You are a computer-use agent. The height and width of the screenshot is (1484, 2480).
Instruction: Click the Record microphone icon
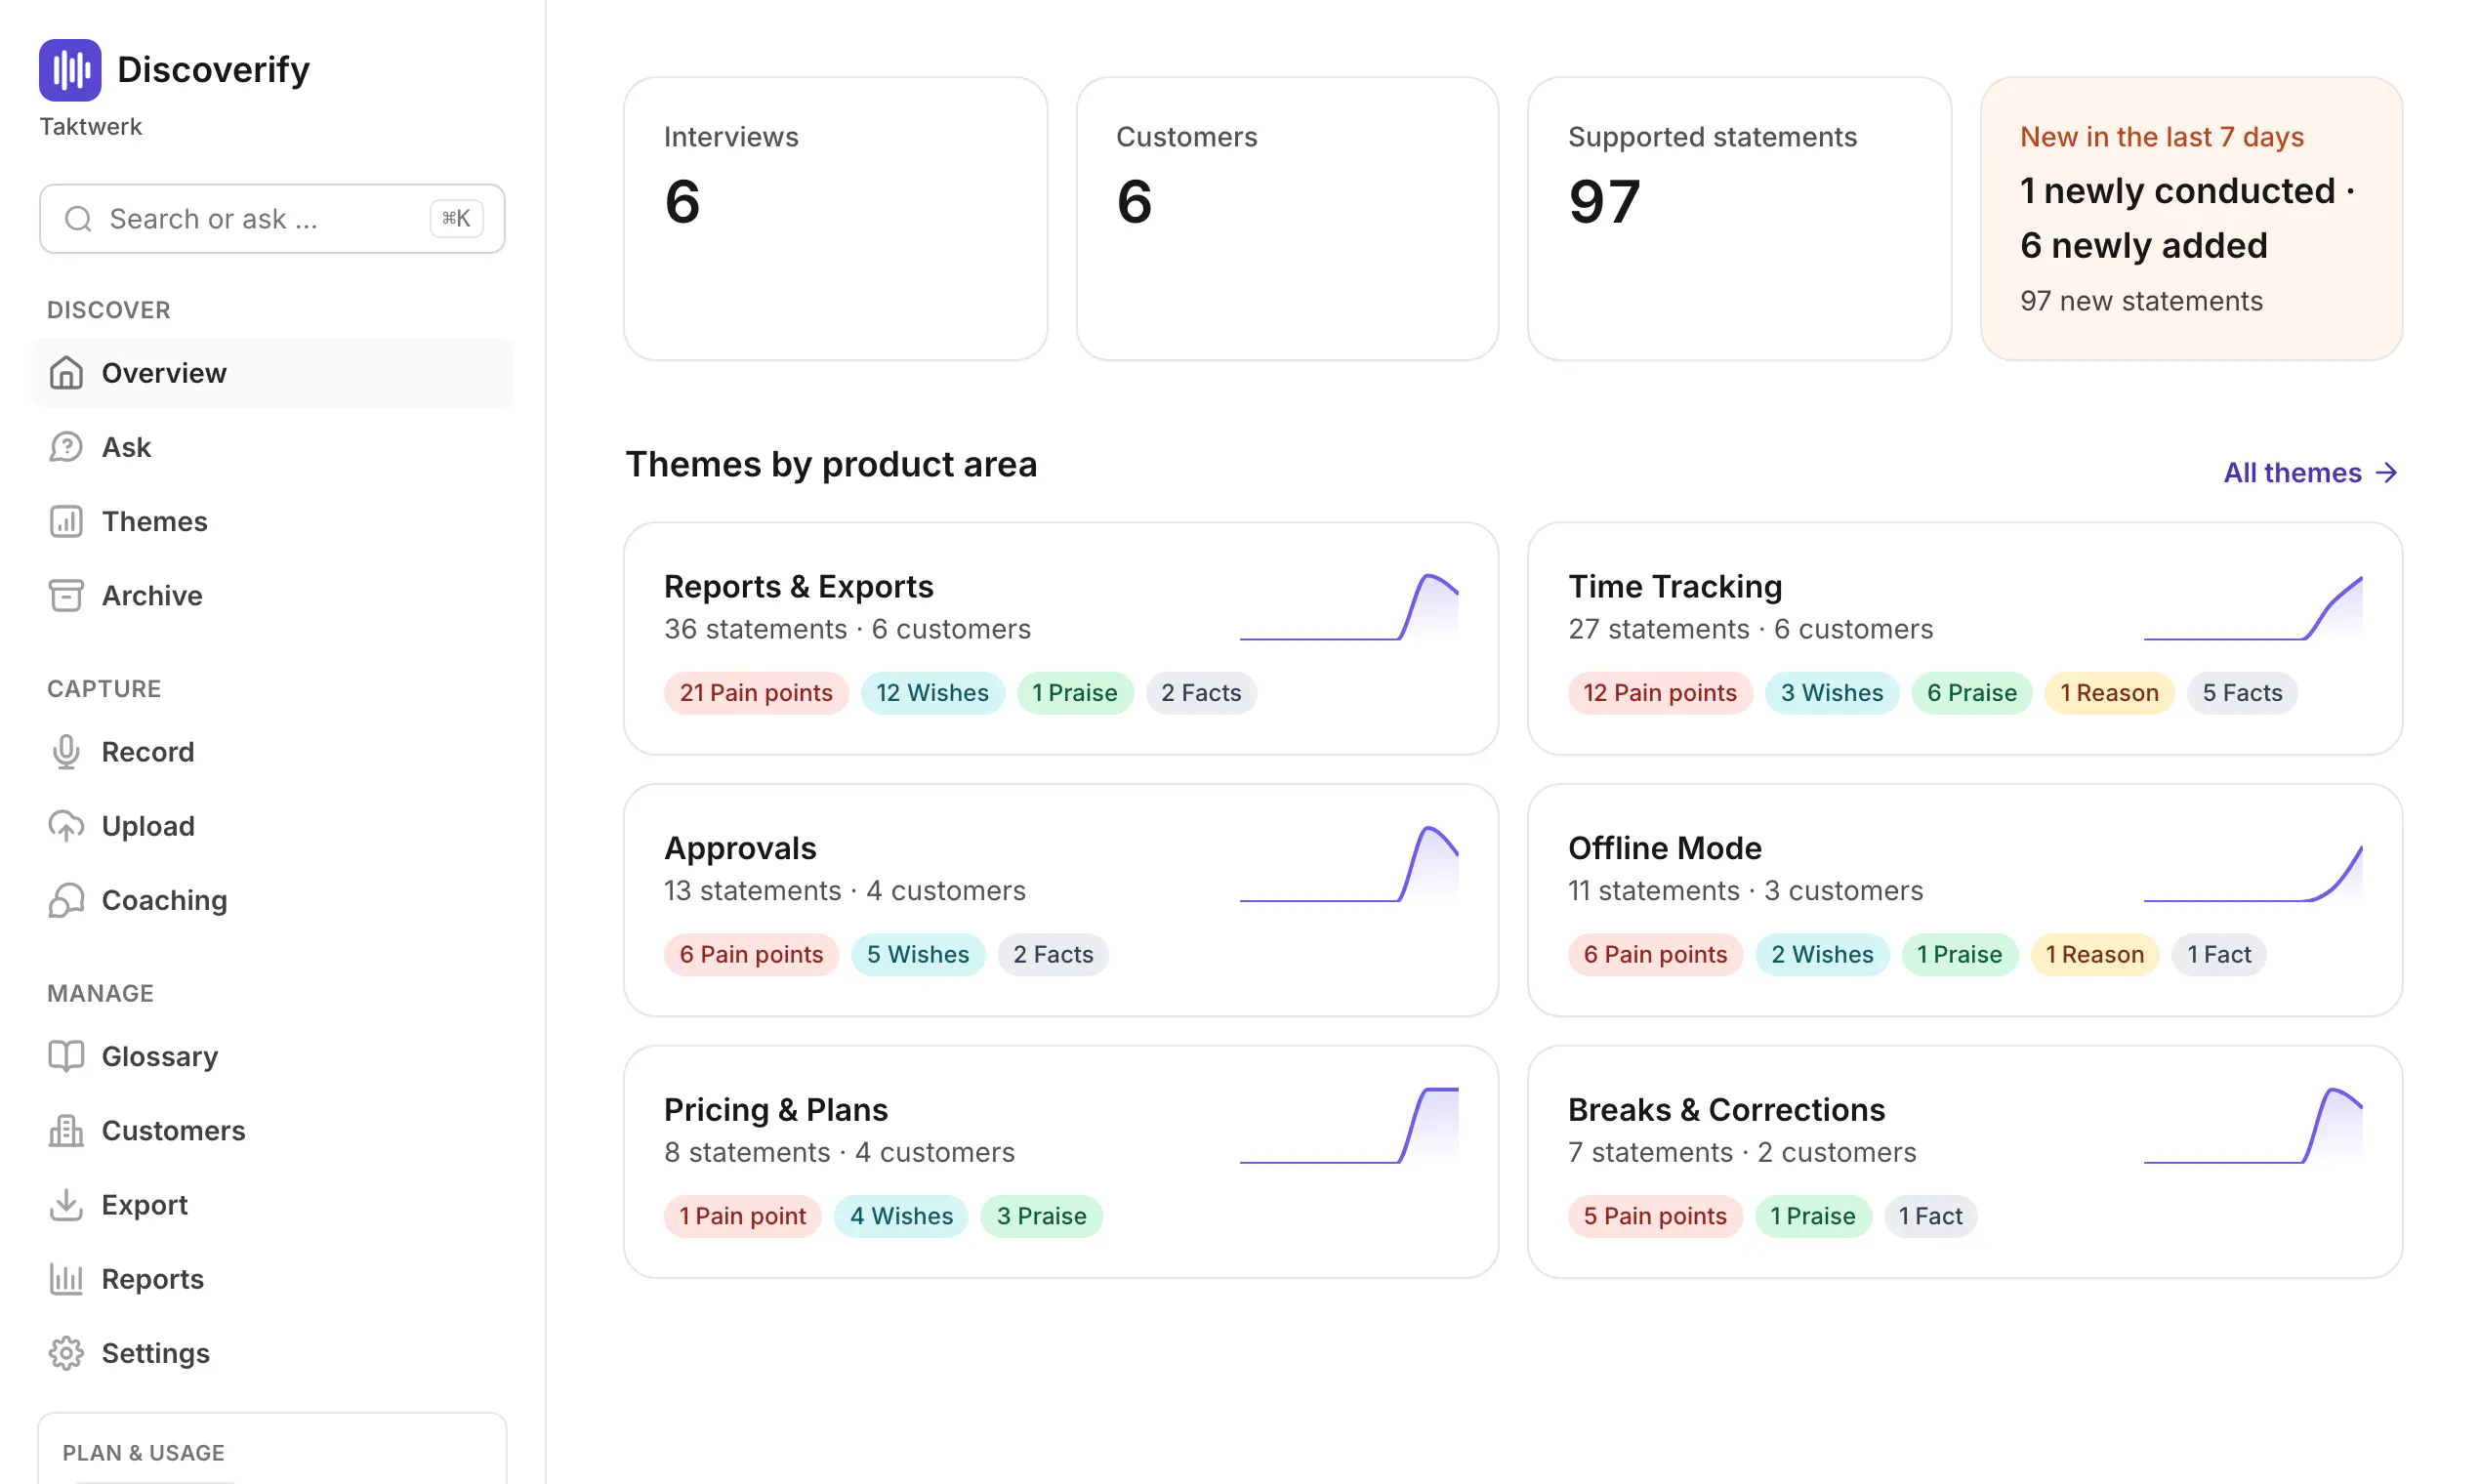(x=66, y=752)
